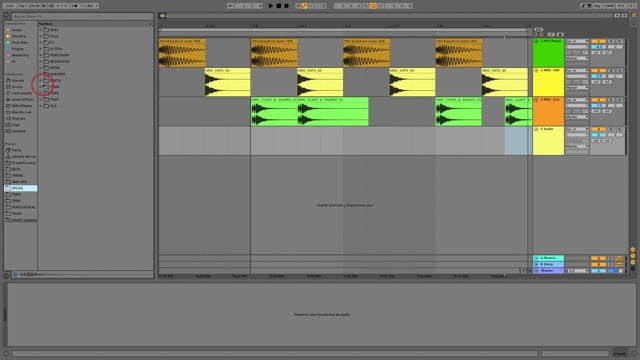Toggle the track 4 Audio activator button
The height and width of the screenshot is (360, 640).
598,129
